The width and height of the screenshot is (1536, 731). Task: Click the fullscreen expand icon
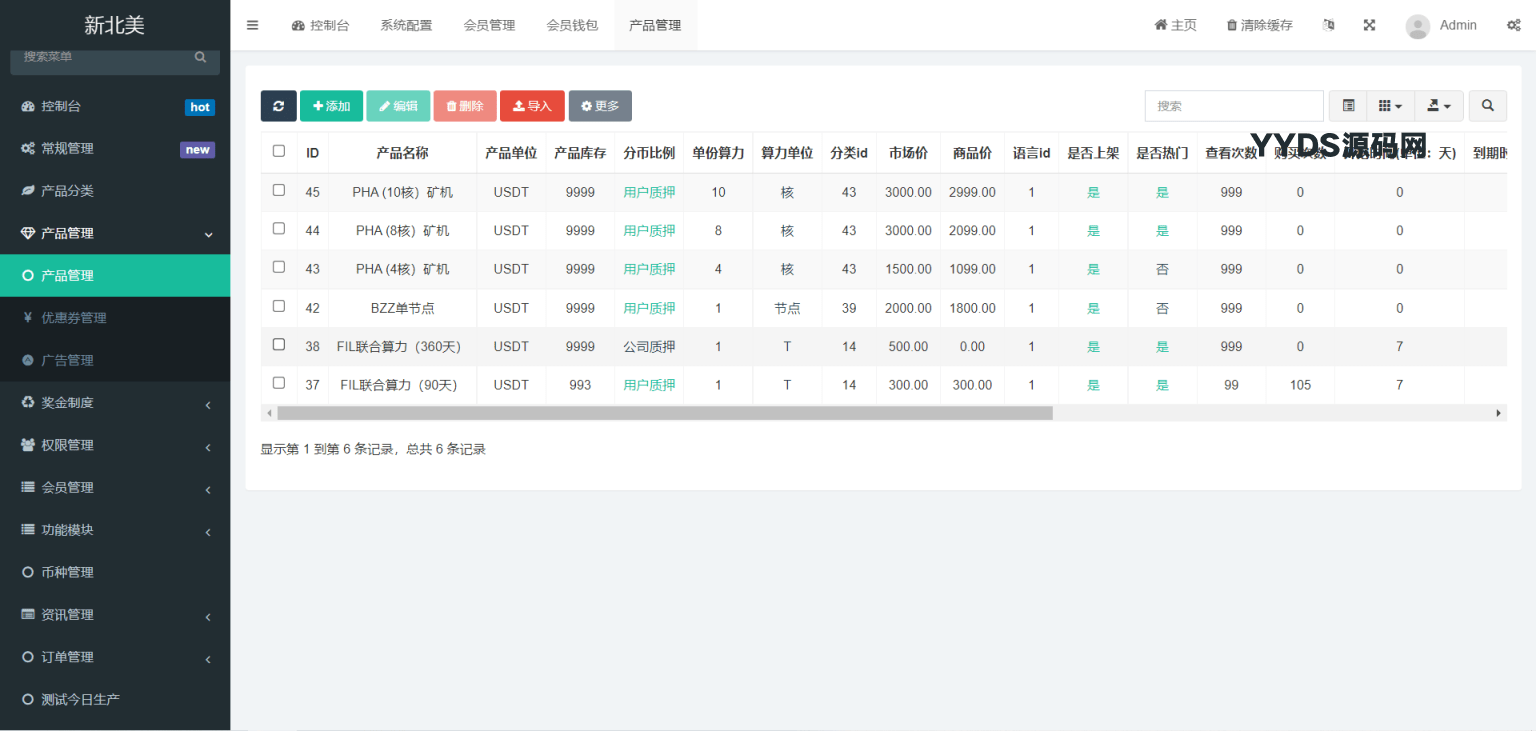[x=1369, y=25]
